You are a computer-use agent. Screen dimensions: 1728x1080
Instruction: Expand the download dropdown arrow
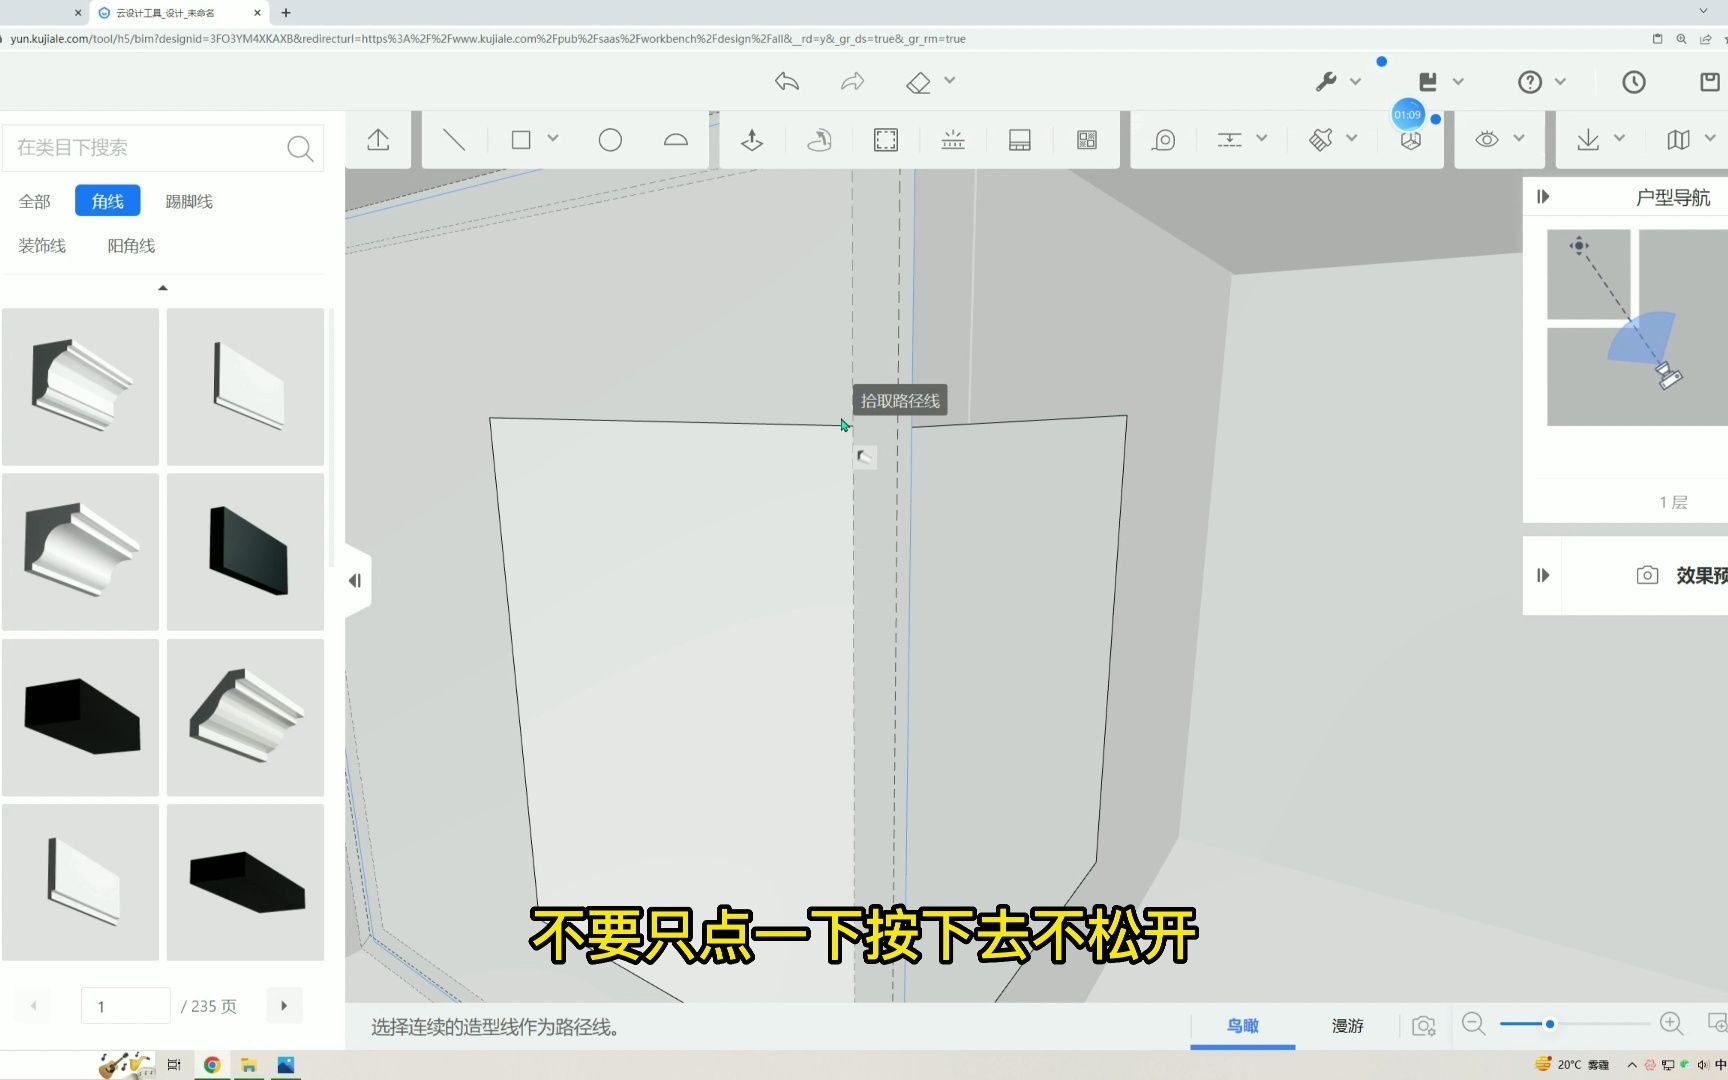1620,139
